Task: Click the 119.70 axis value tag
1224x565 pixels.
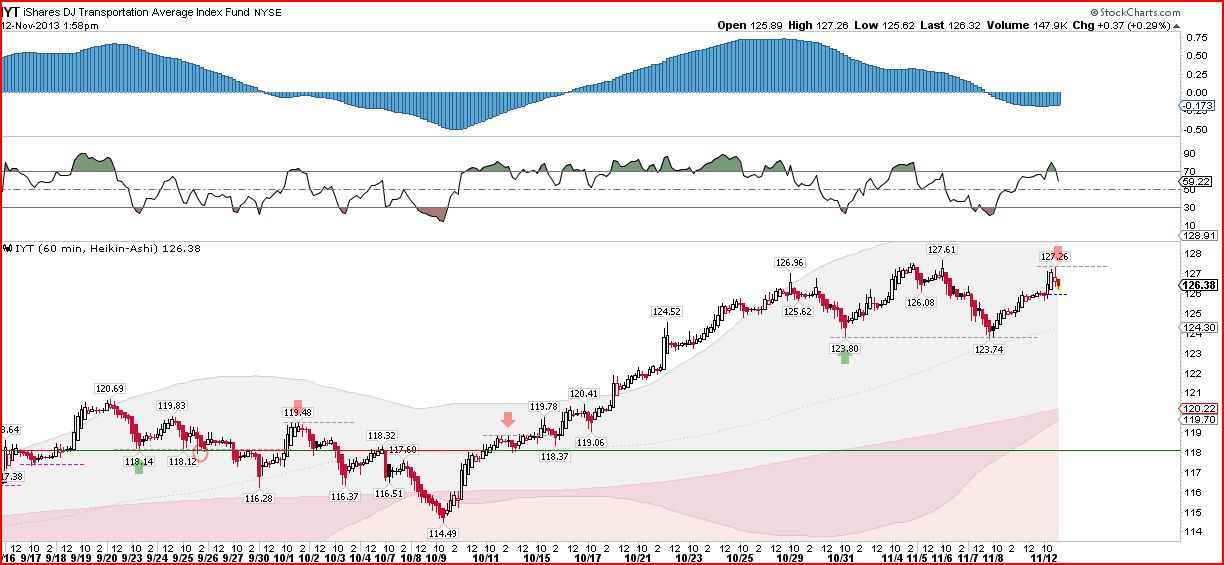Action: pos(1199,420)
